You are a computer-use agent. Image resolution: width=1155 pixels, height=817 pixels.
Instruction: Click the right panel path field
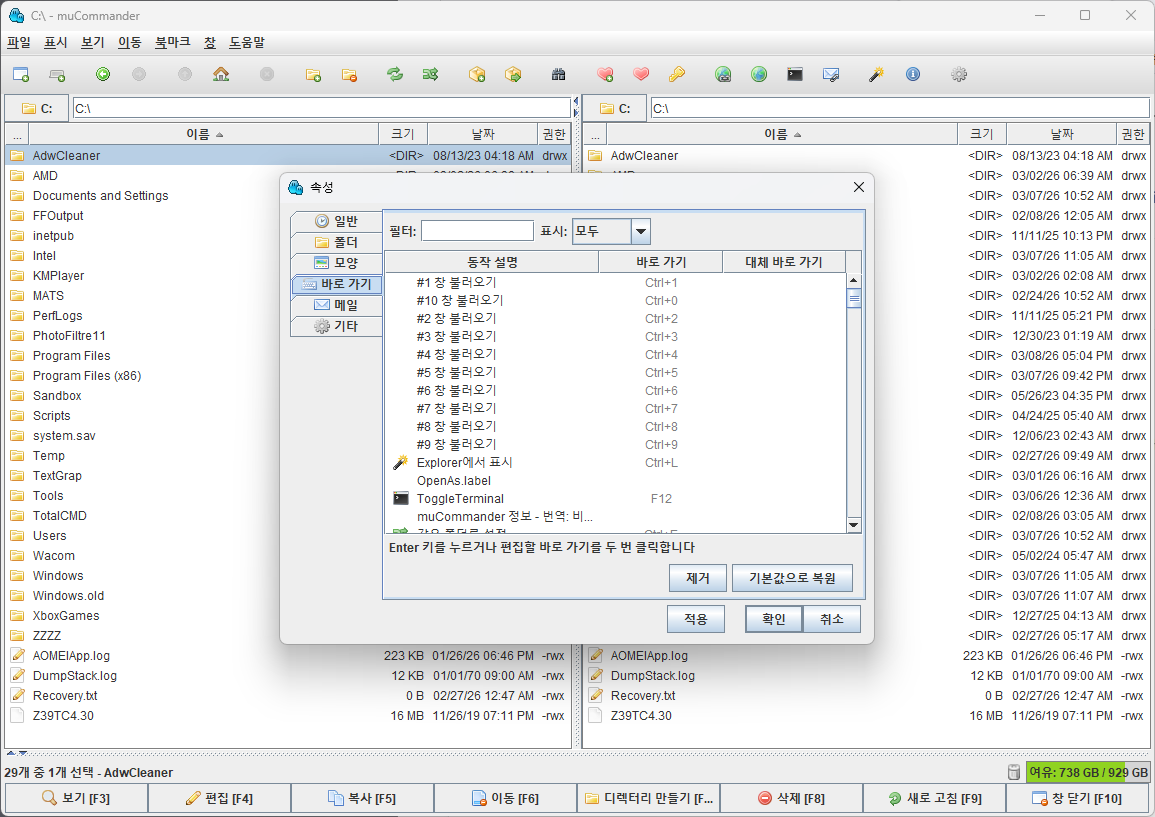[x=900, y=108]
